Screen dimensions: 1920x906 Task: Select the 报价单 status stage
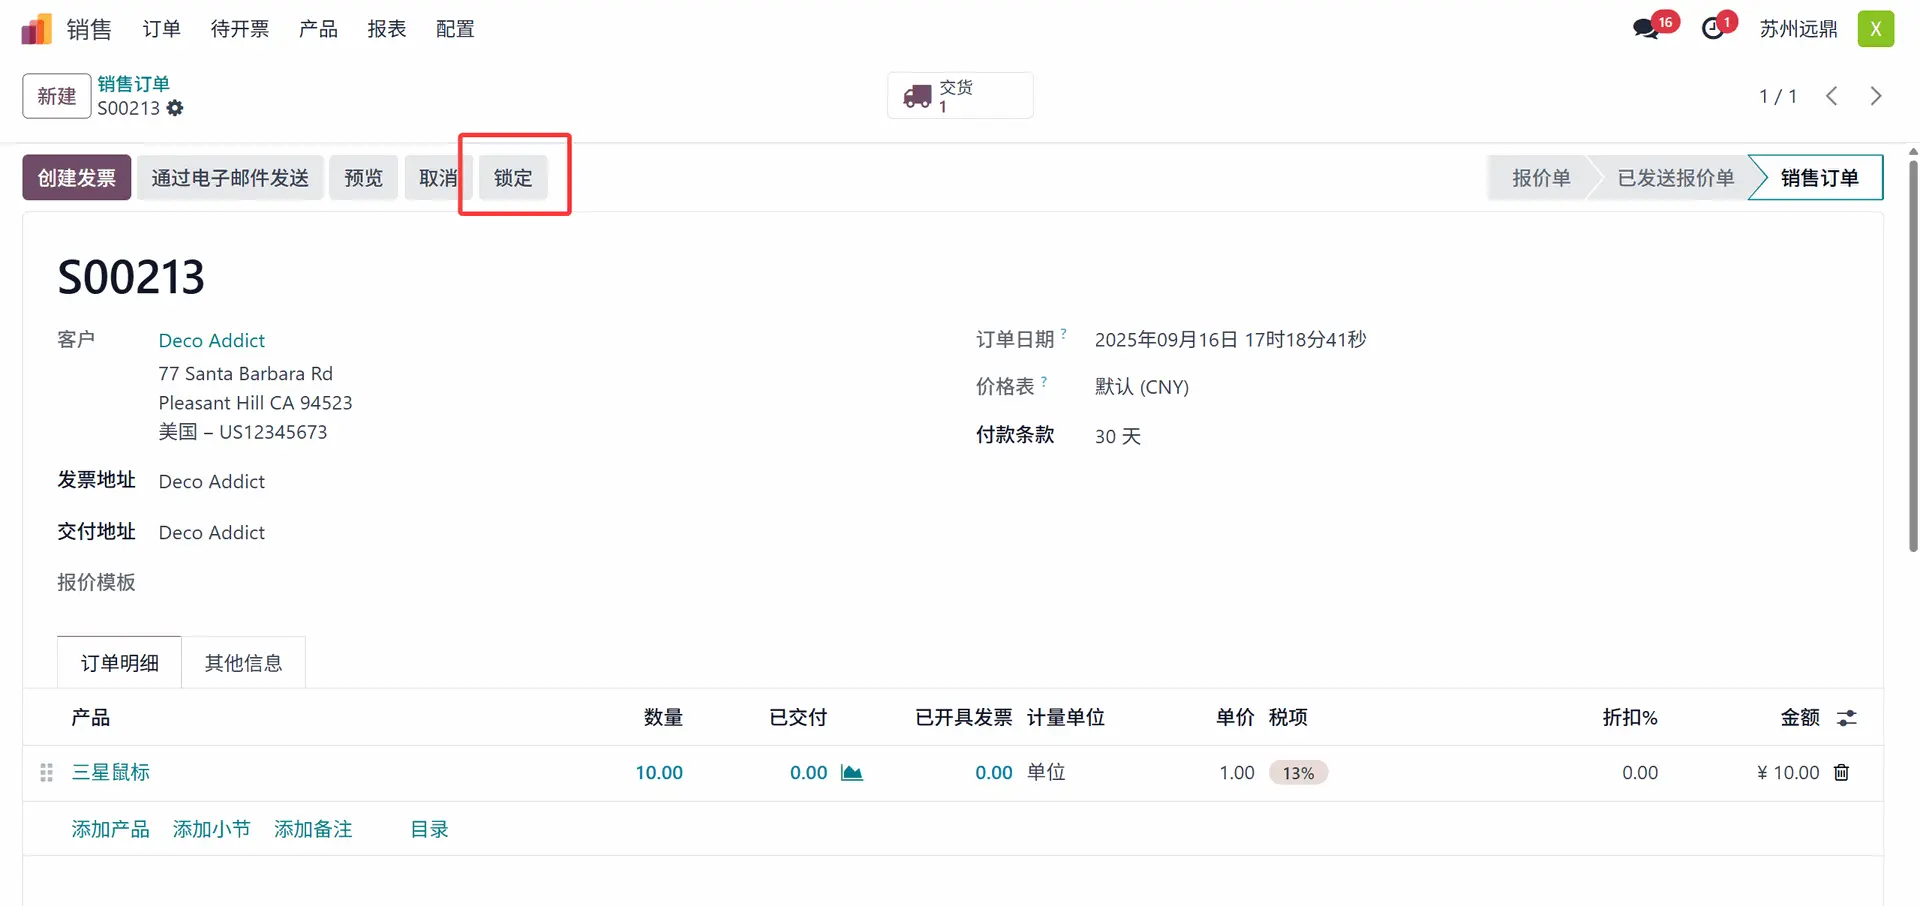1540,178
